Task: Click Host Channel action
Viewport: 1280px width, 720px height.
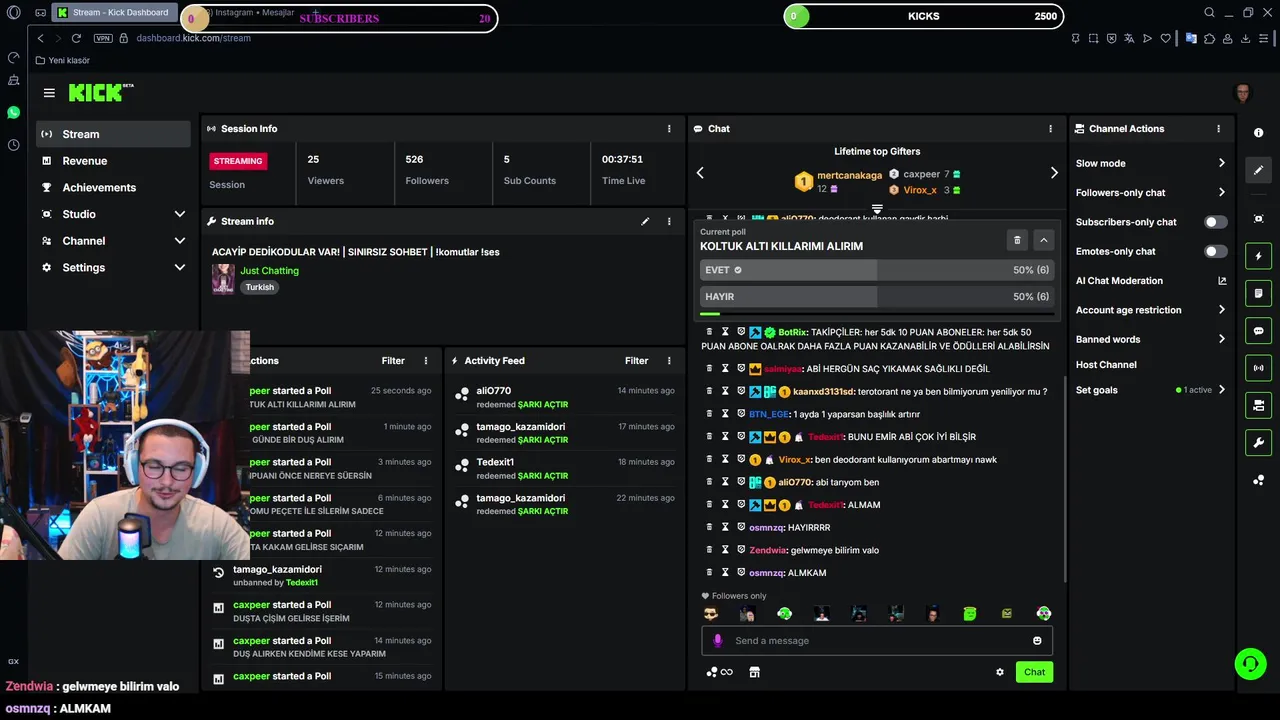Action: coord(1106,365)
